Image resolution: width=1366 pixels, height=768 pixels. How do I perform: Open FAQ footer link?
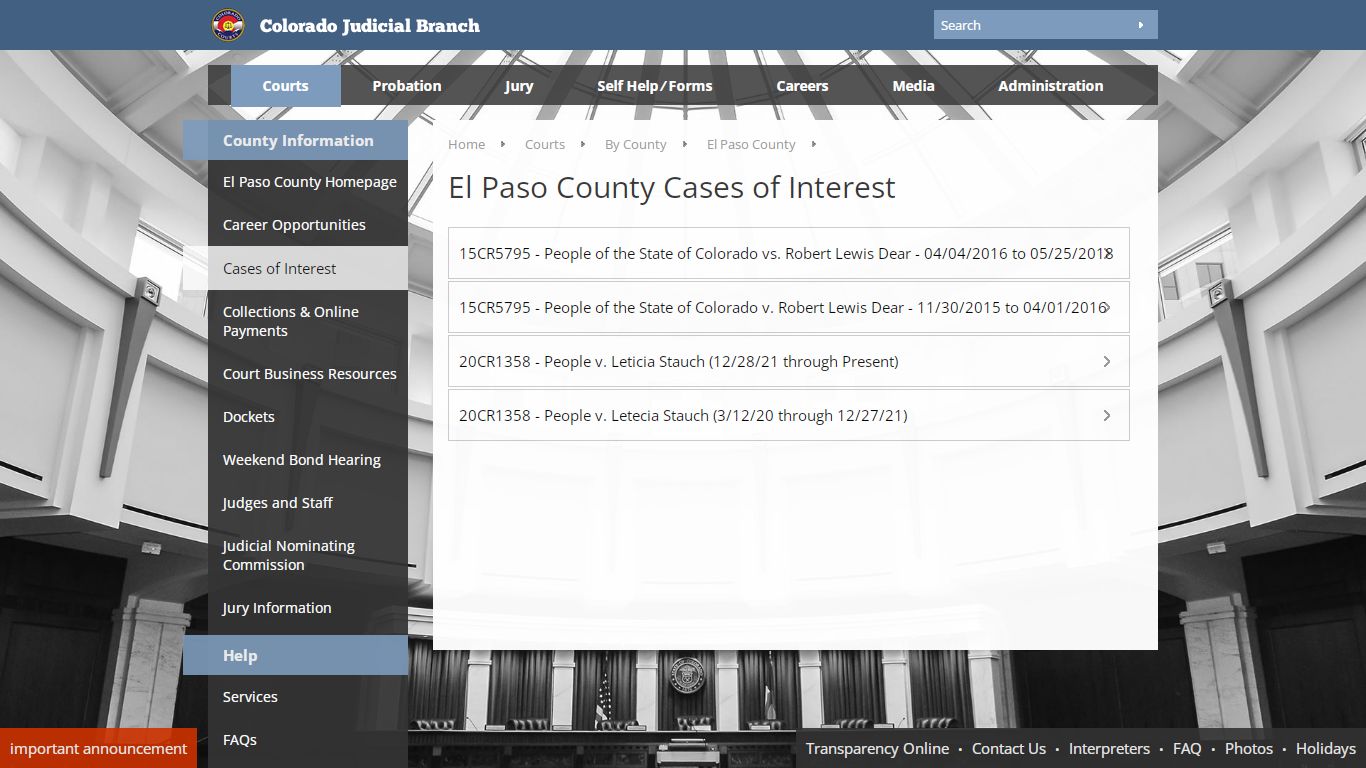pos(1187,748)
